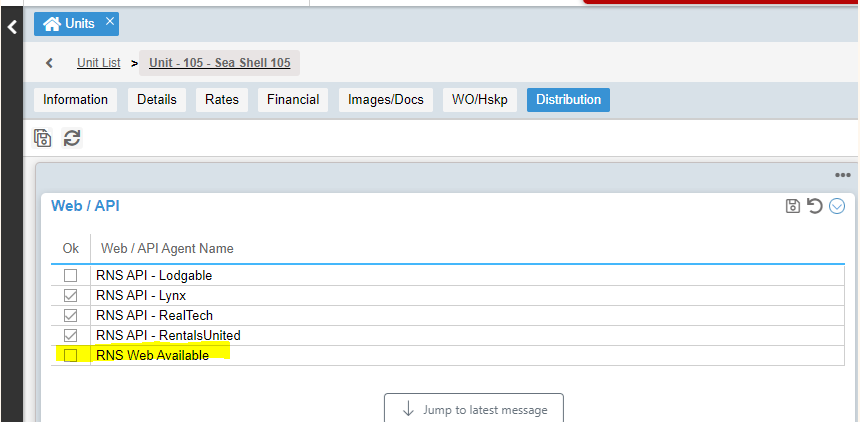Go back using the breadcrumb back arrow
This screenshot has height=422, width=860.
(x=49, y=63)
